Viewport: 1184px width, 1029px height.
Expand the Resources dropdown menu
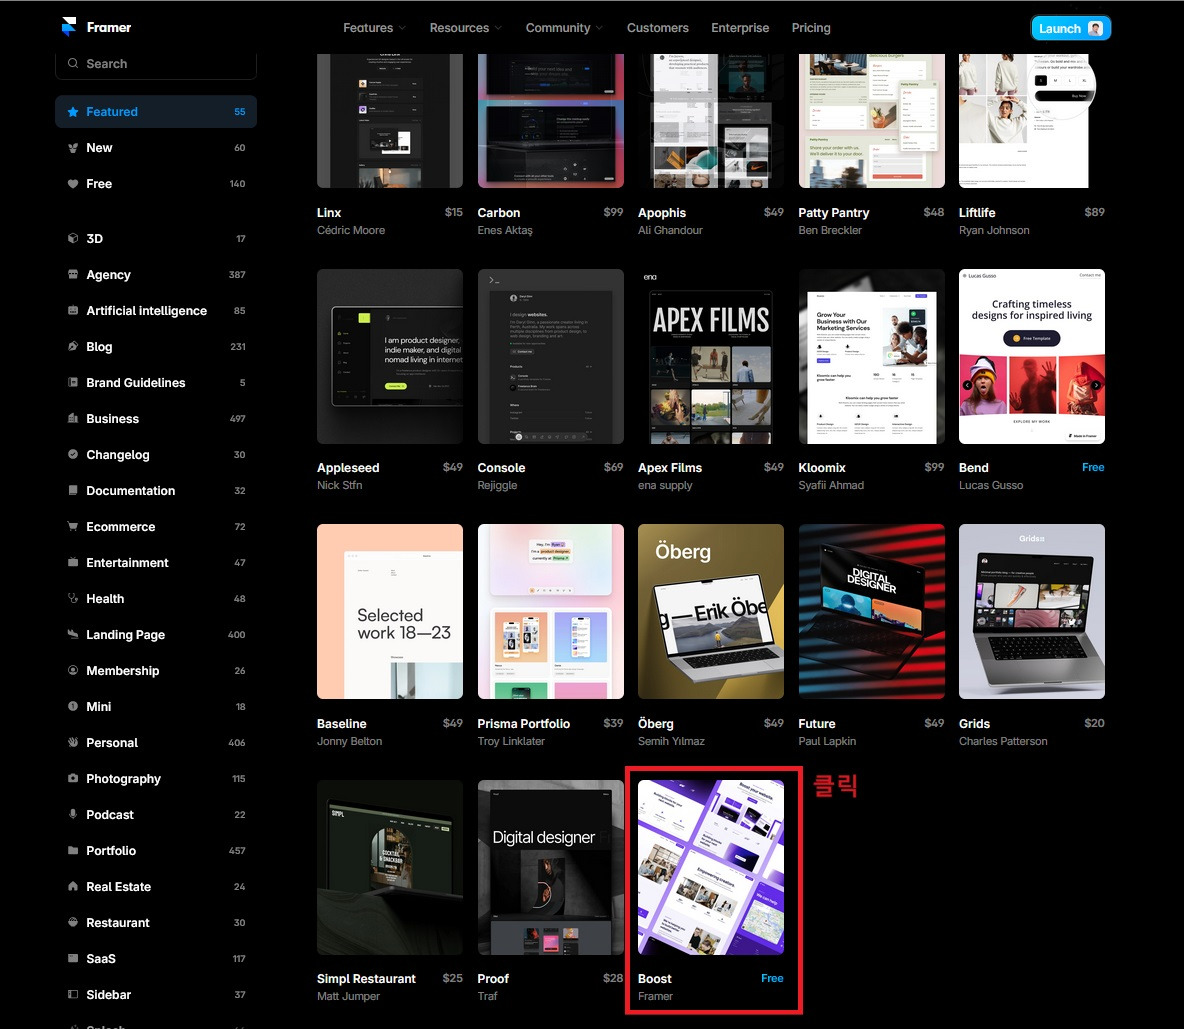[465, 28]
